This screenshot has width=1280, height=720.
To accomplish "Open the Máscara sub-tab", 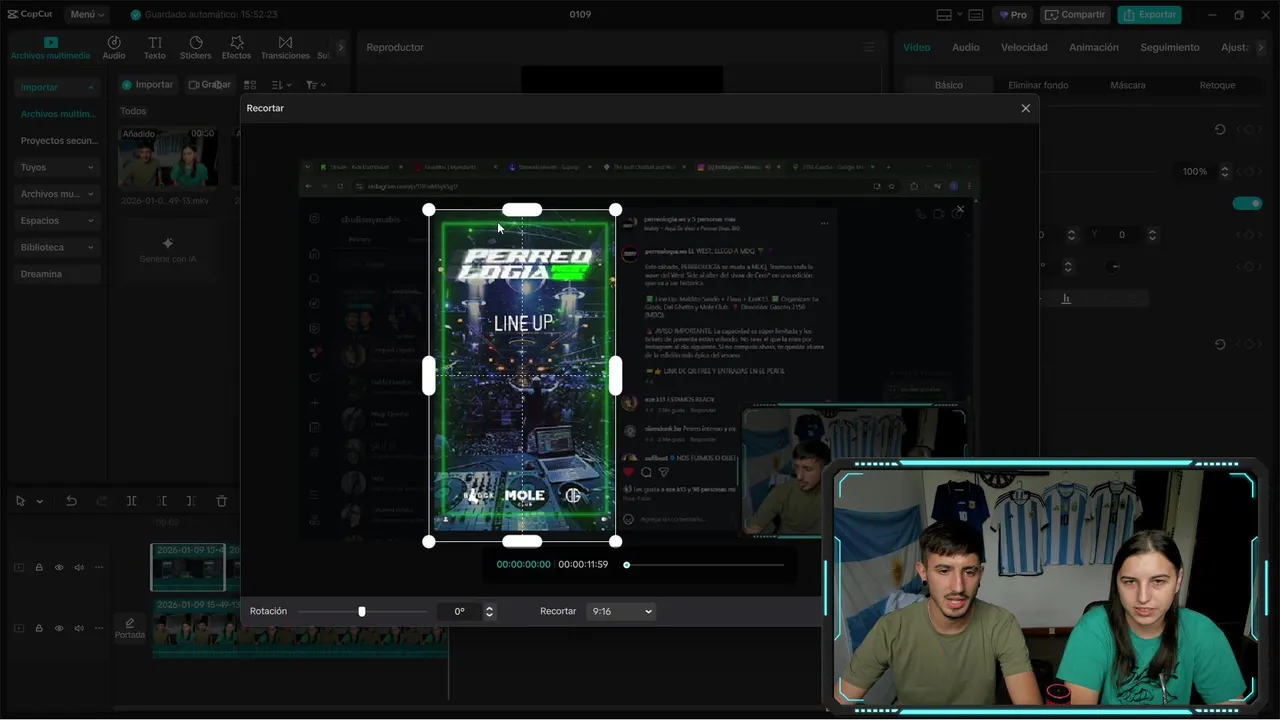I will [1128, 85].
